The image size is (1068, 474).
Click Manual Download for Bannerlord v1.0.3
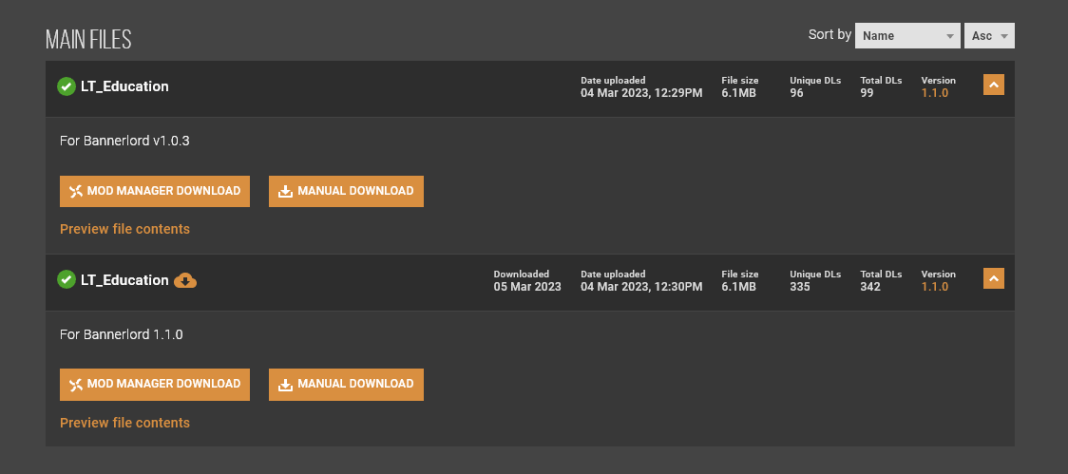coord(346,191)
